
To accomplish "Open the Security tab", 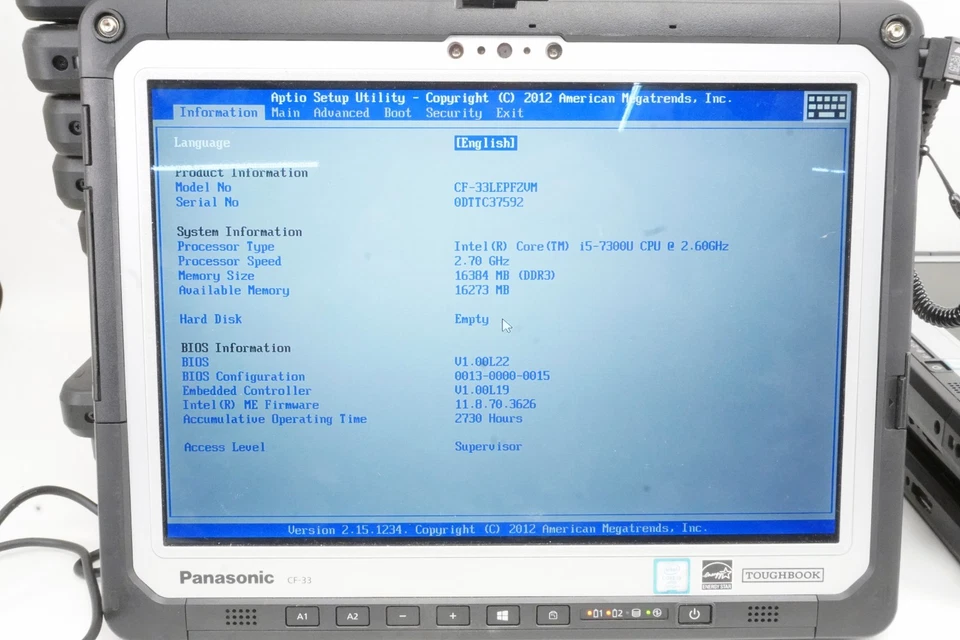I will tap(453, 112).
